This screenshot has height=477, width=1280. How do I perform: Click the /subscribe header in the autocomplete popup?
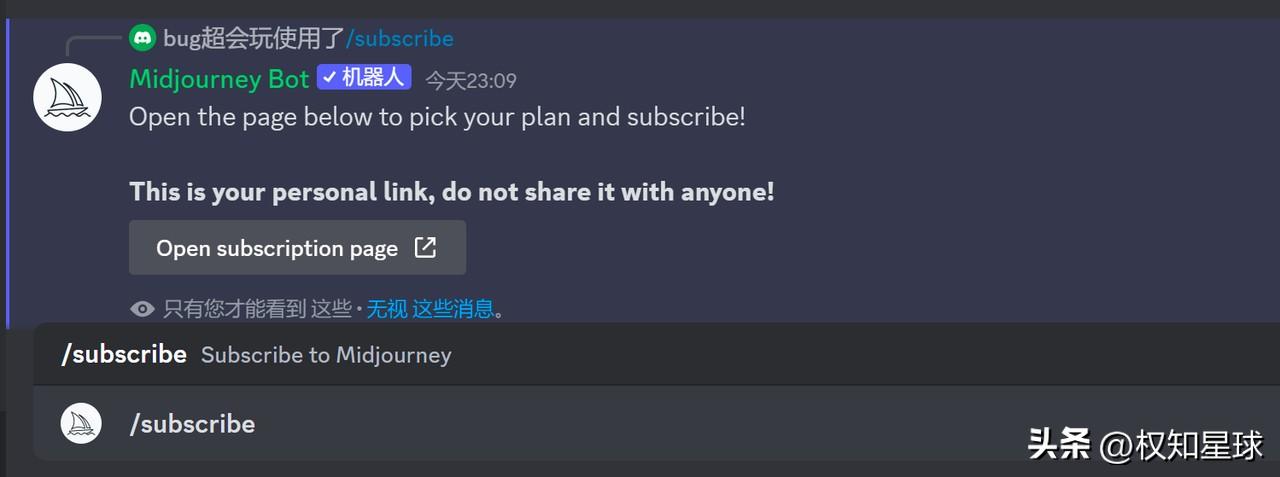click(x=124, y=354)
